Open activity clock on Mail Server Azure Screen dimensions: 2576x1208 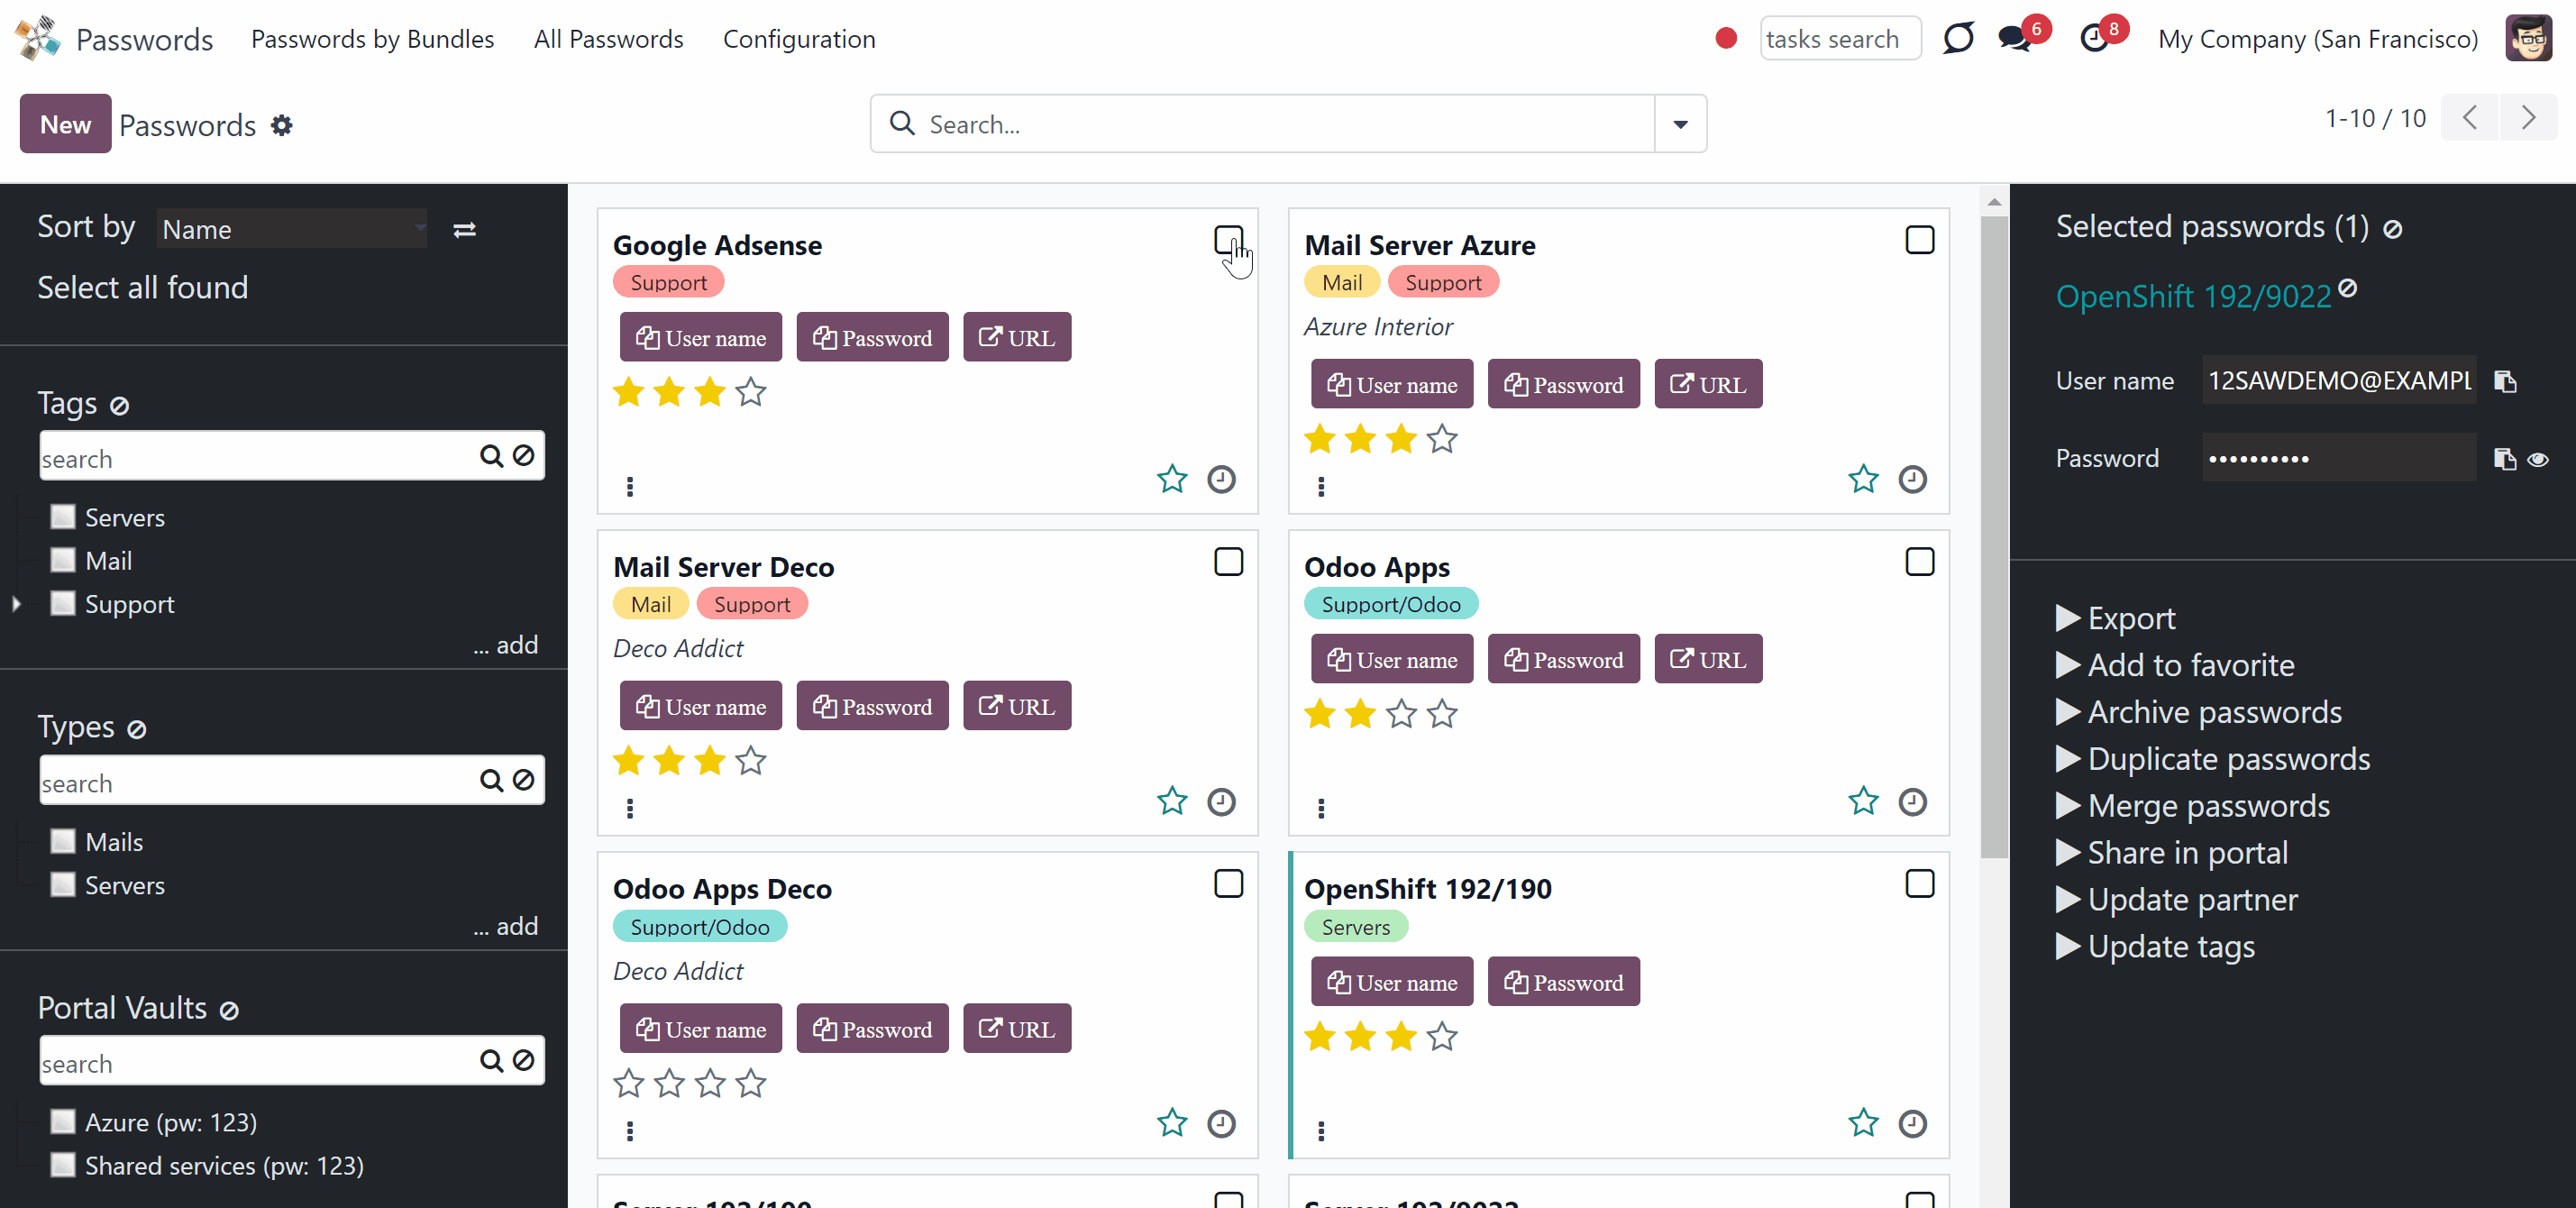click(x=1912, y=479)
